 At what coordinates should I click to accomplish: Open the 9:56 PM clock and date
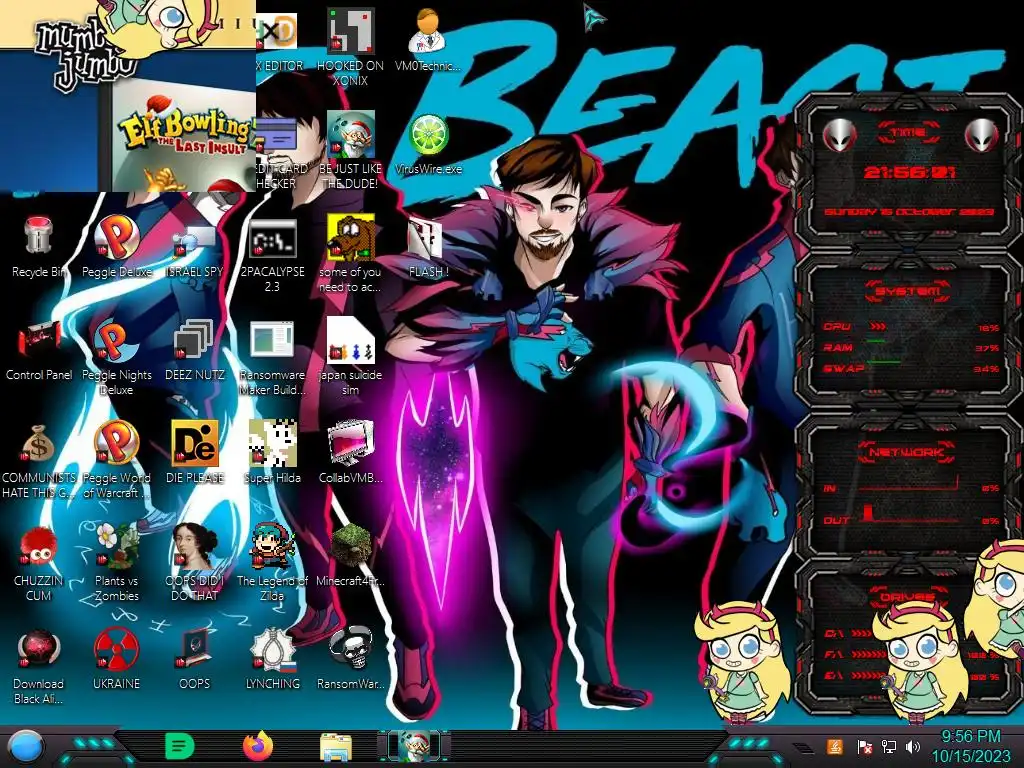click(x=970, y=747)
